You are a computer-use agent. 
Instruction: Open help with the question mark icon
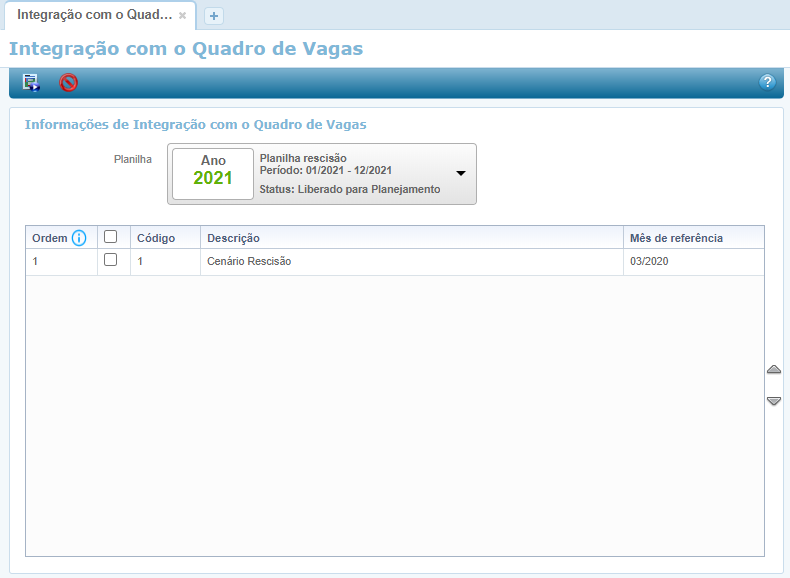[x=767, y=83]
